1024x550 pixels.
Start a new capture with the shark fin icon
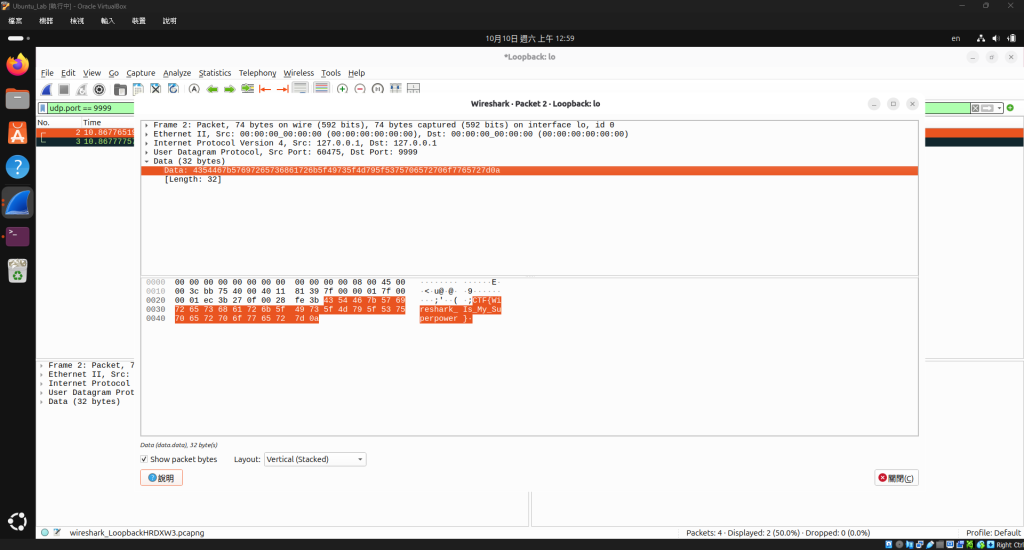tap(46, 89)
